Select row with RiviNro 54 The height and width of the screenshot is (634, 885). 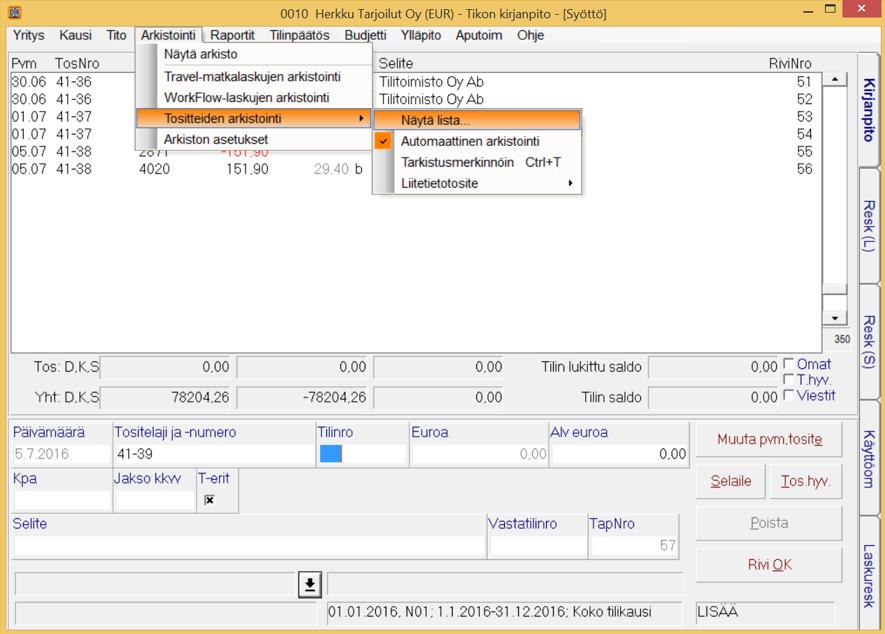416,134
